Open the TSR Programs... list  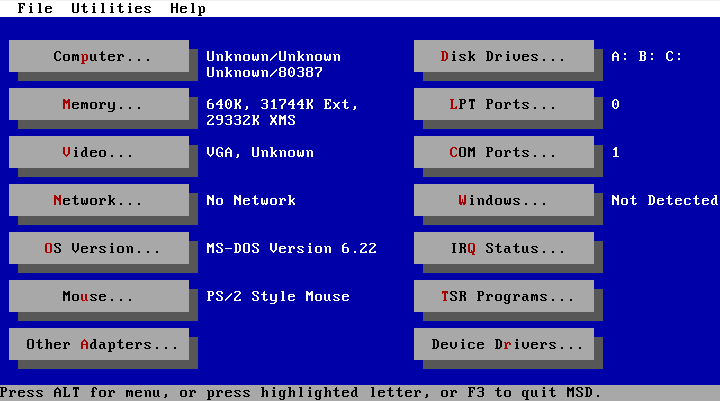tap(504, 296)
